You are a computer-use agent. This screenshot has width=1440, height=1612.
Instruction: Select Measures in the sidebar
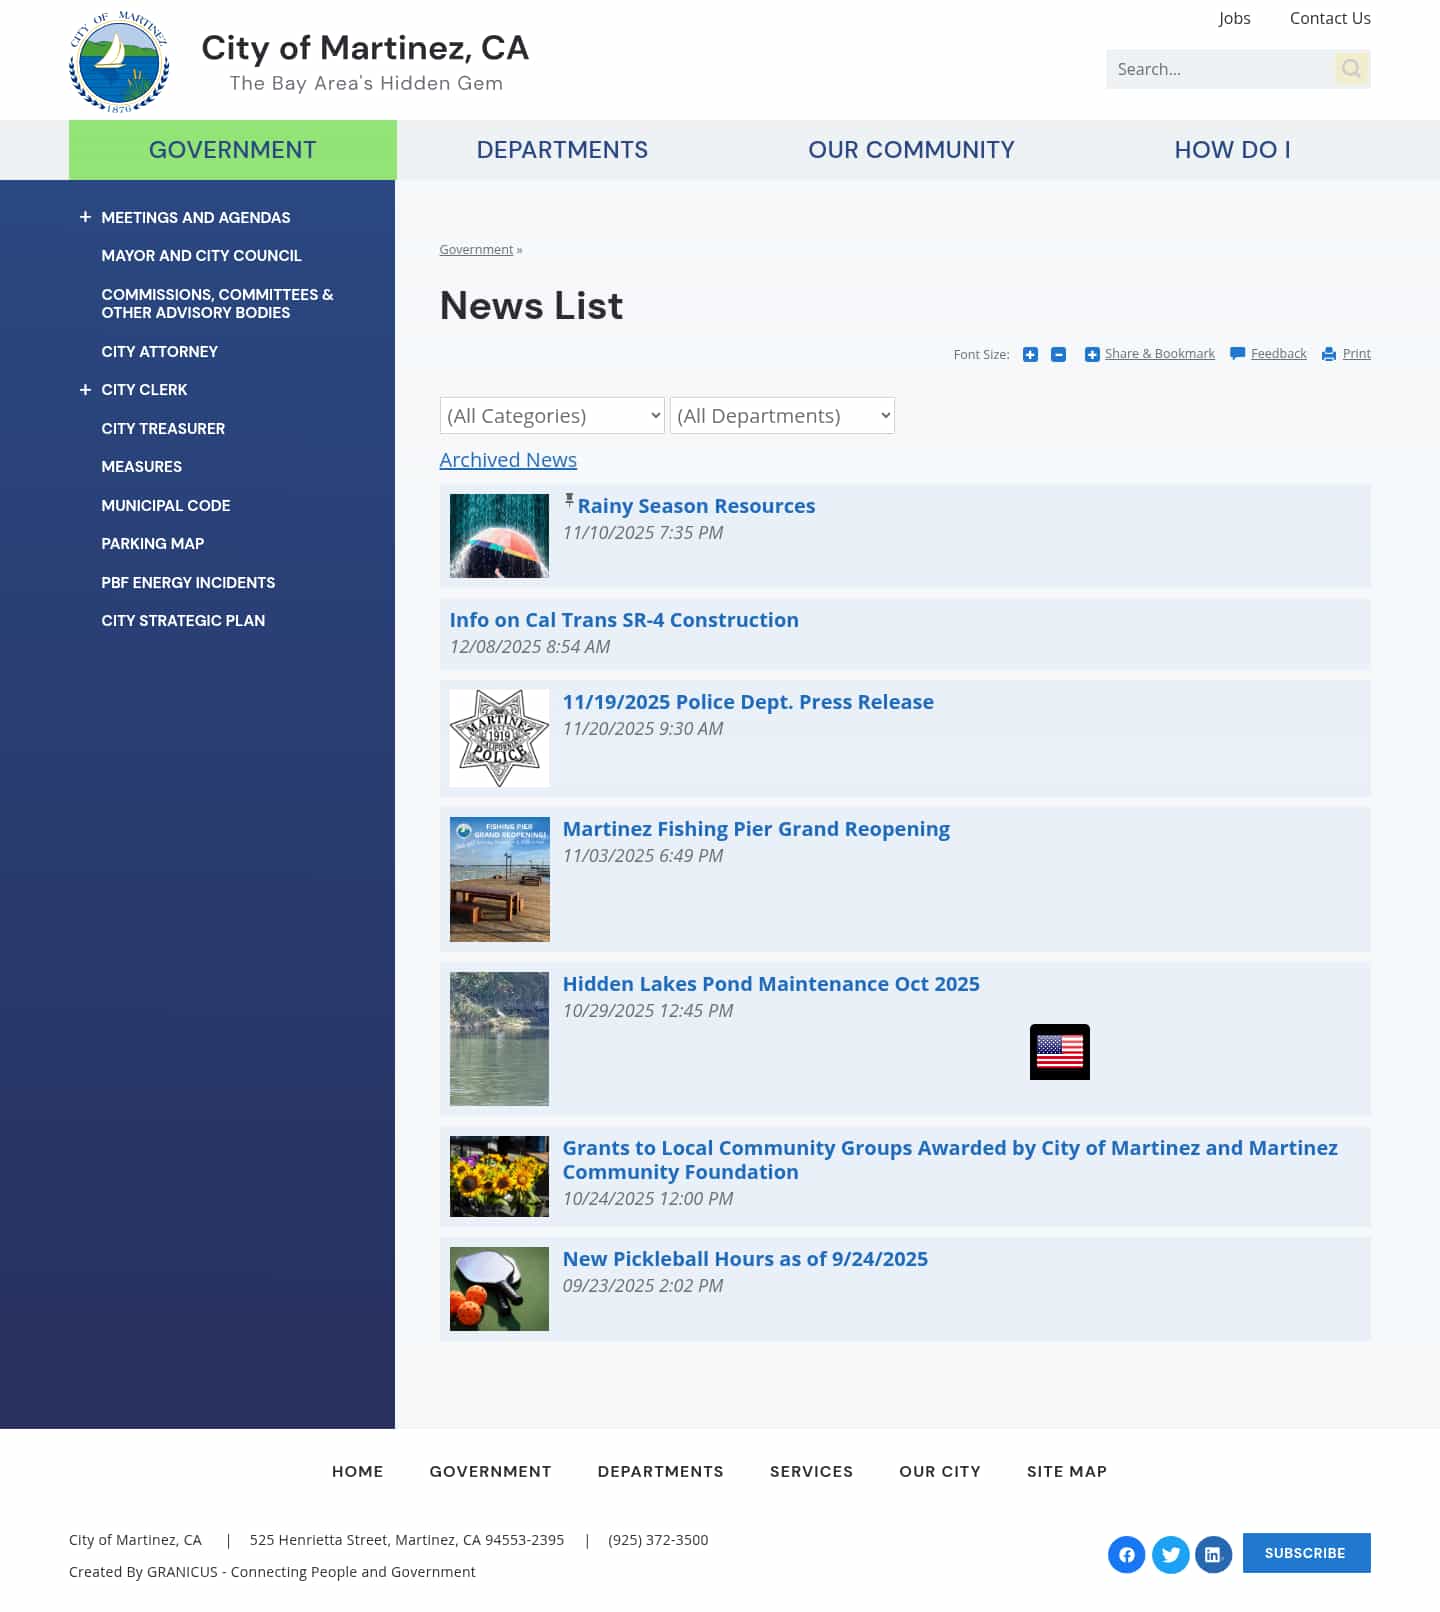click(141, 467)
